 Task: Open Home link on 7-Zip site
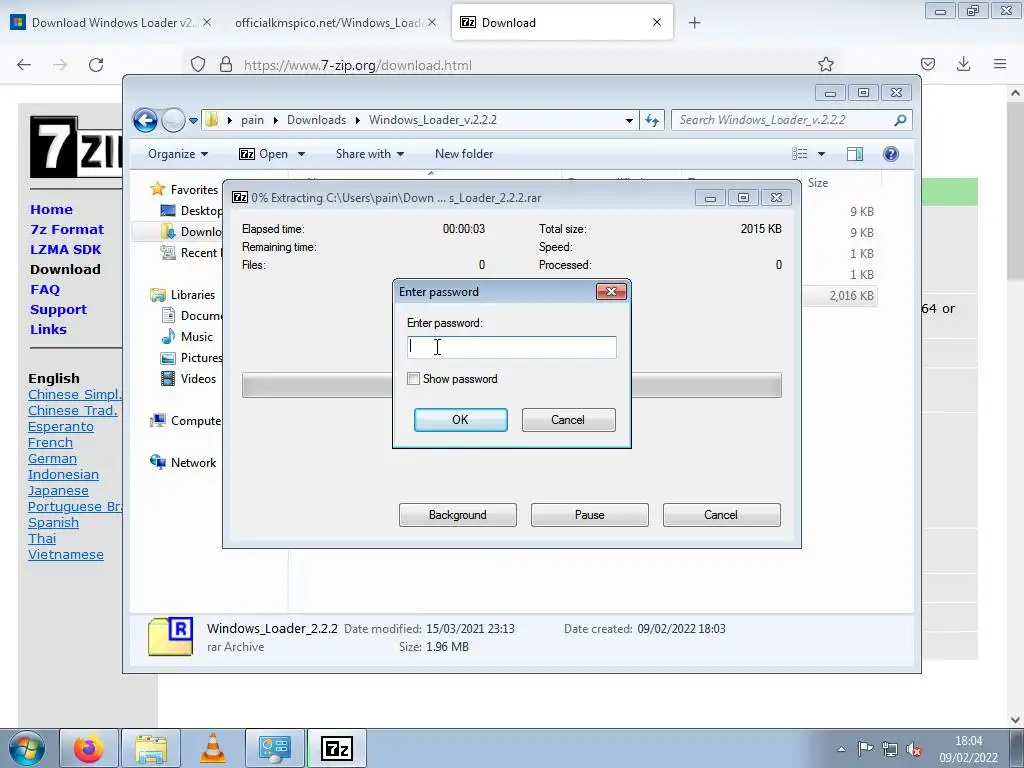[52, 210]
